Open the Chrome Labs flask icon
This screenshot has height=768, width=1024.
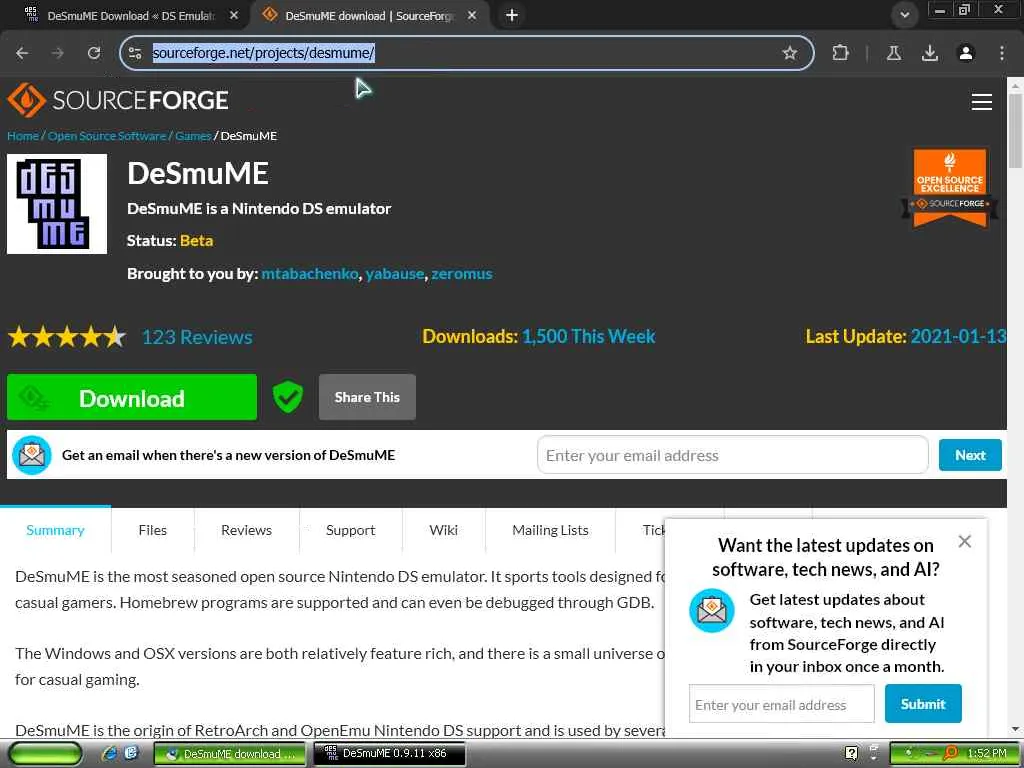(894, 53)
